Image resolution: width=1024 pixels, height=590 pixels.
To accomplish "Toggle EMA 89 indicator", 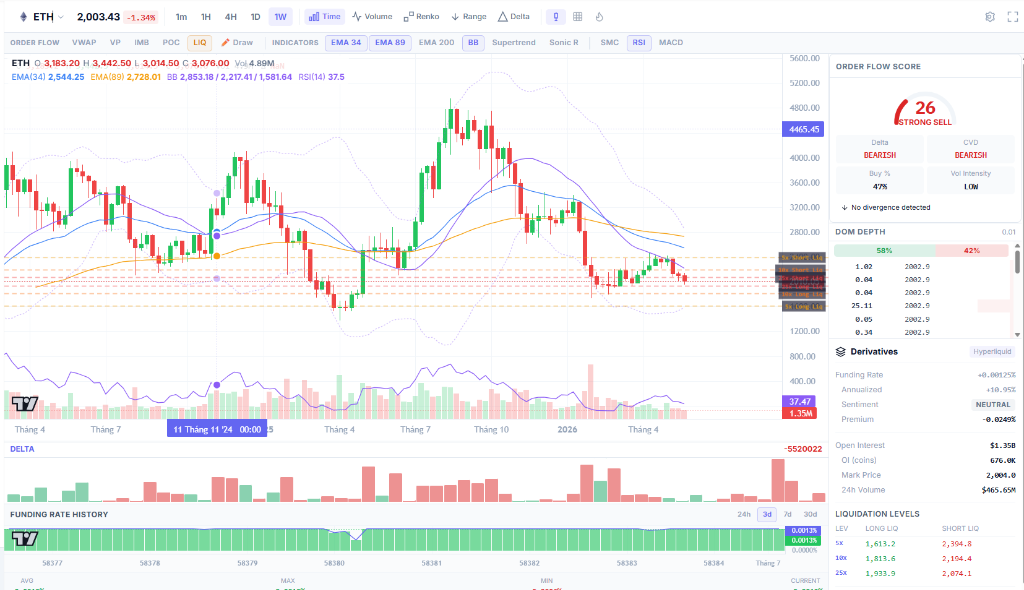I will coord(390,42).
